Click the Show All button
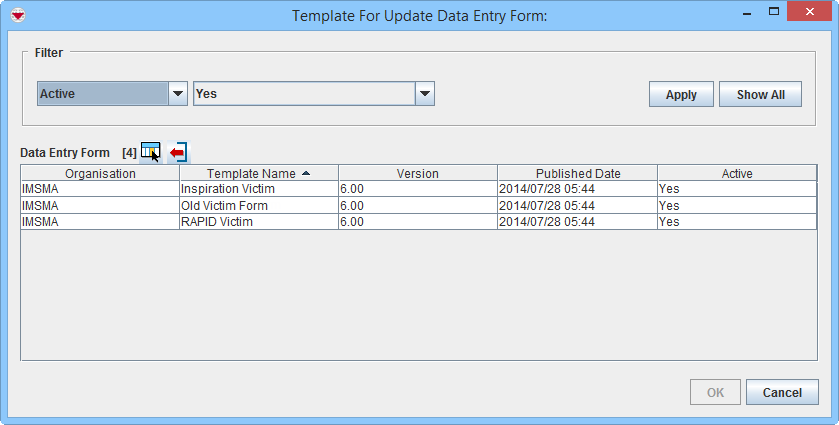 click(x=760, y=94)
